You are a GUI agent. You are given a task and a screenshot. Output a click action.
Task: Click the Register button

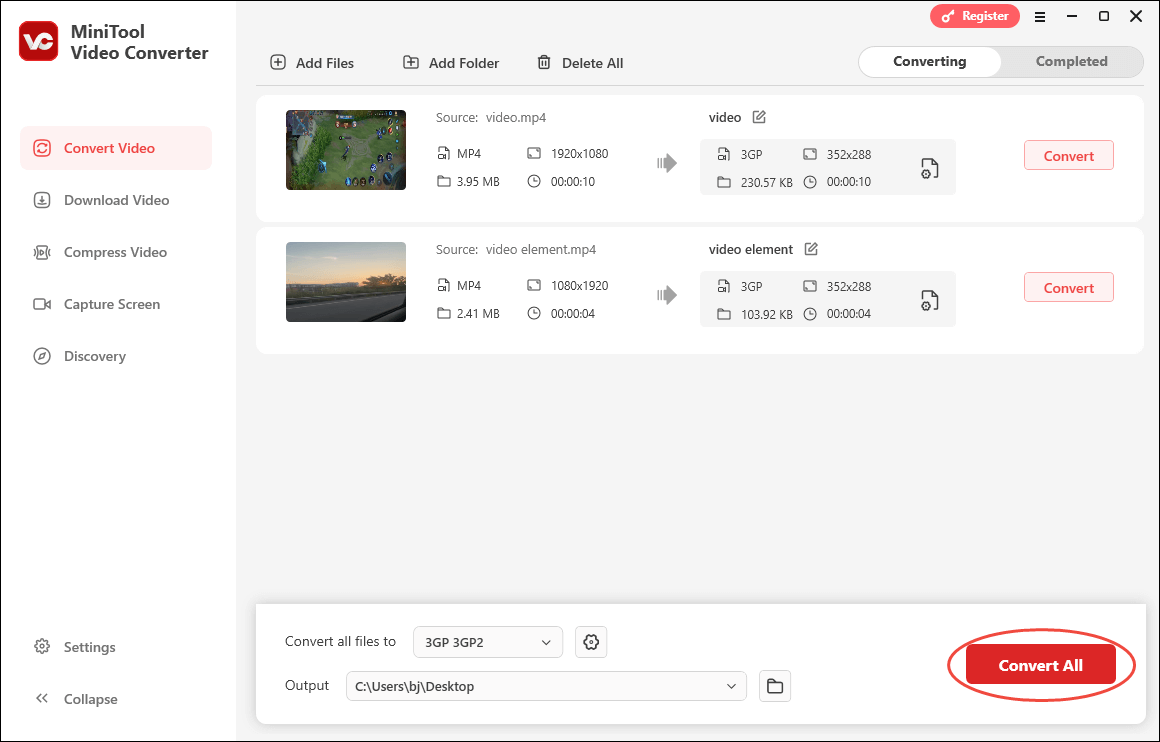point(975,16)
